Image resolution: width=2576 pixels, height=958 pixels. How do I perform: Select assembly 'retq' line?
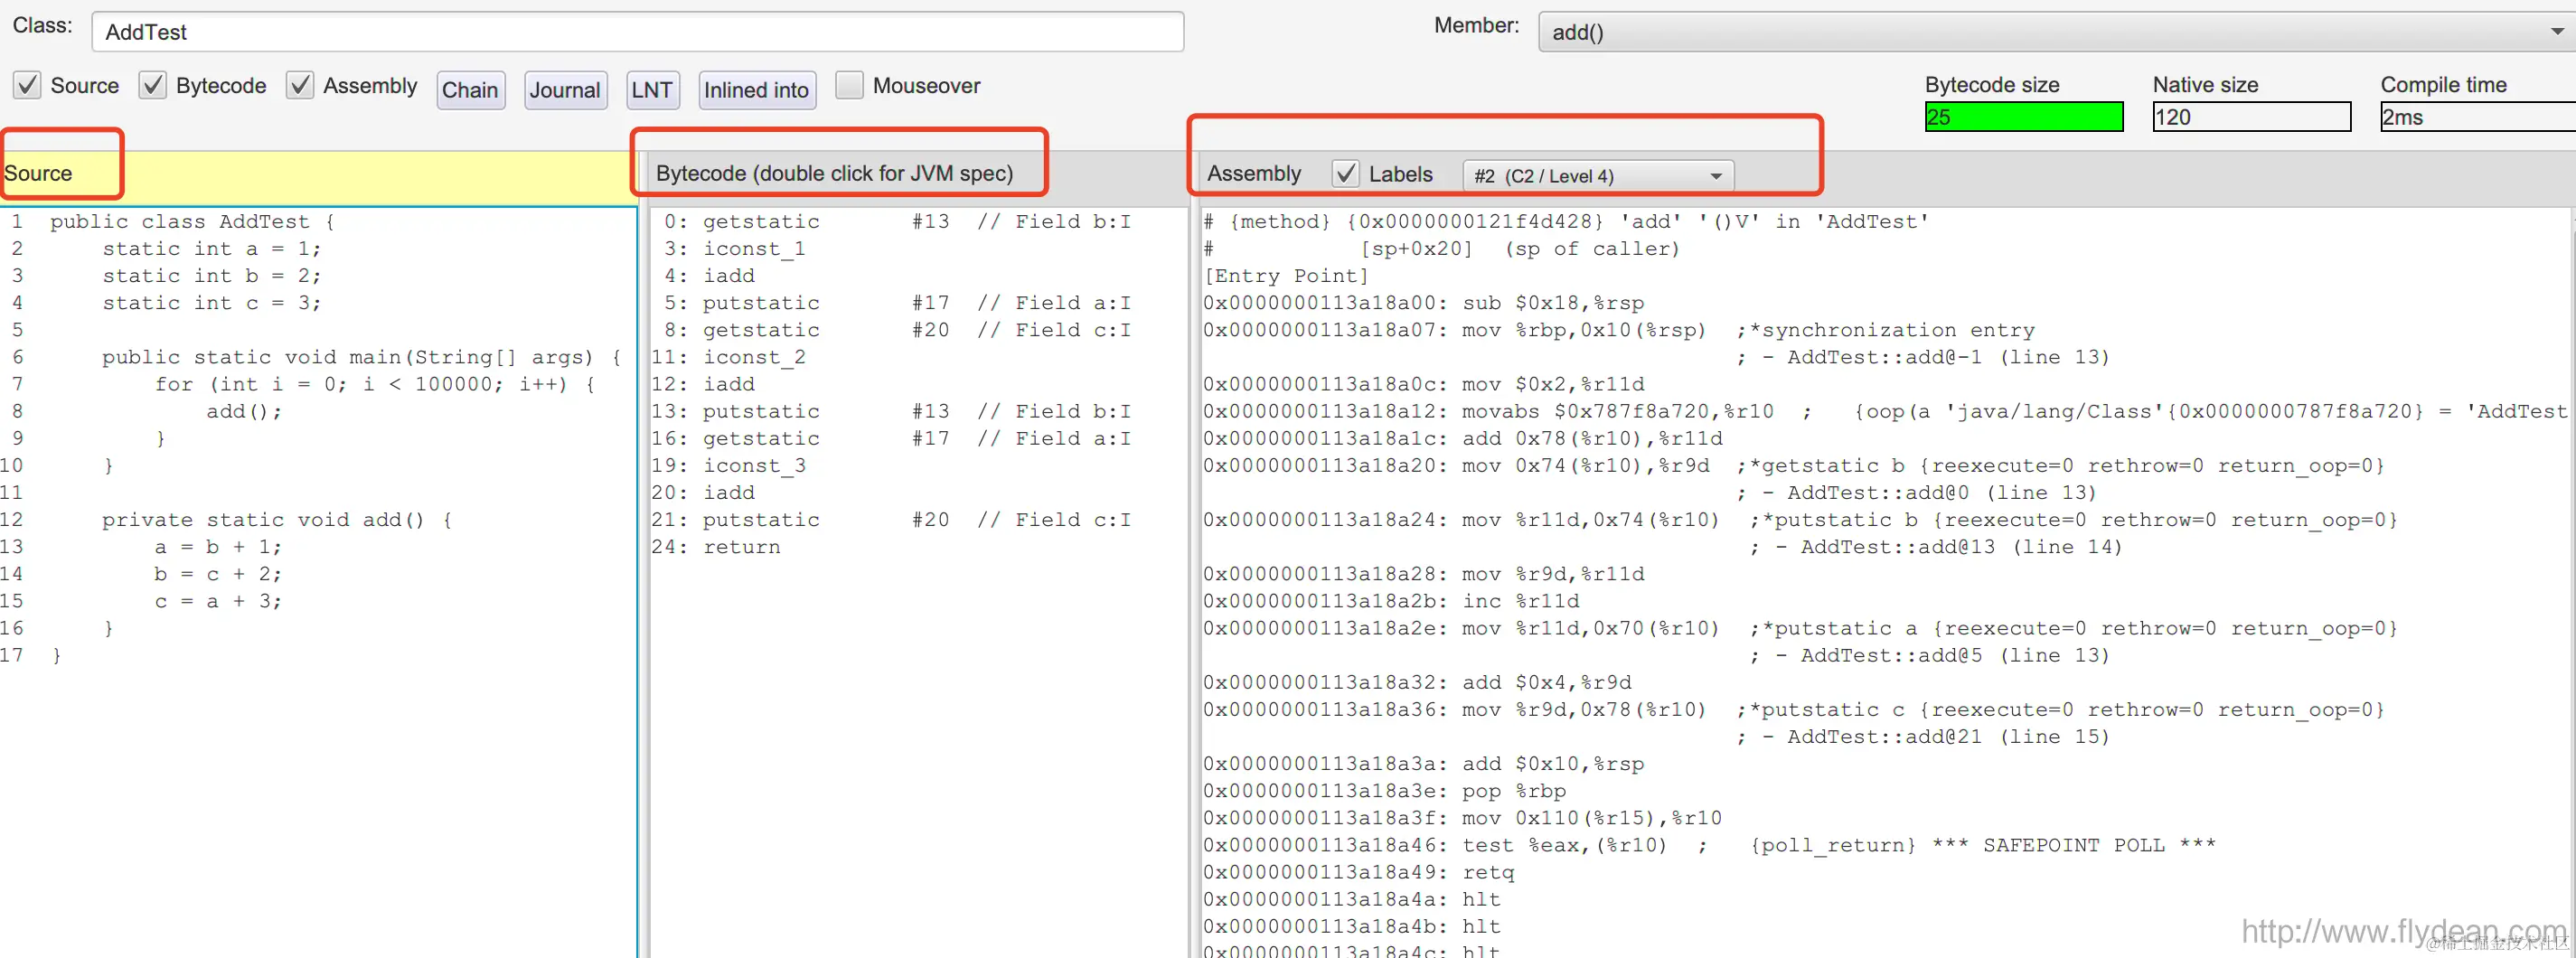[x=1359, y=872]
